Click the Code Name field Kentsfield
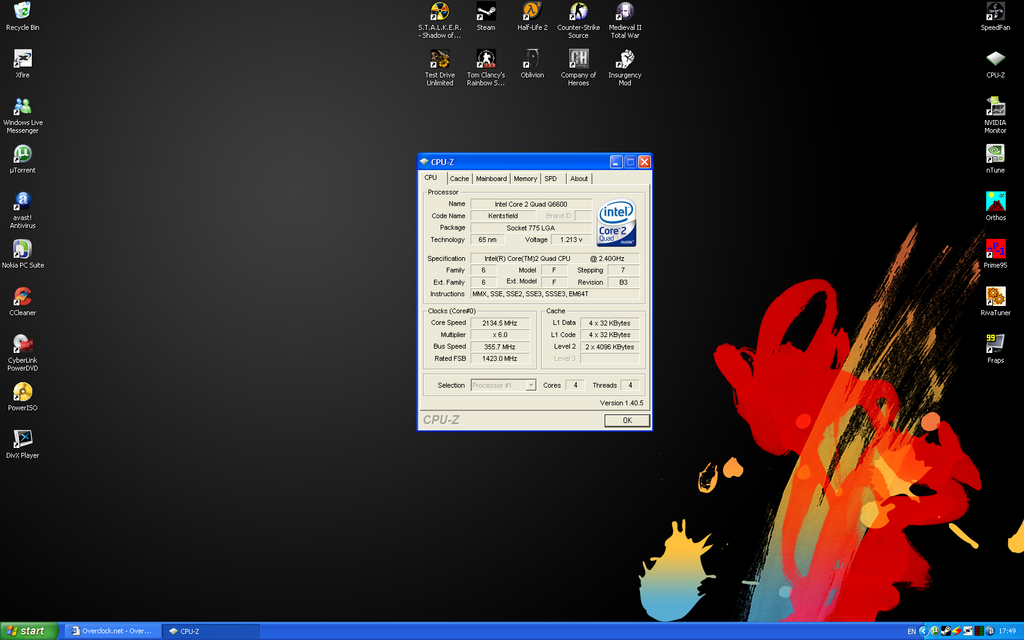This screenshot has width=1024, height=640. [x=503, y=216]
